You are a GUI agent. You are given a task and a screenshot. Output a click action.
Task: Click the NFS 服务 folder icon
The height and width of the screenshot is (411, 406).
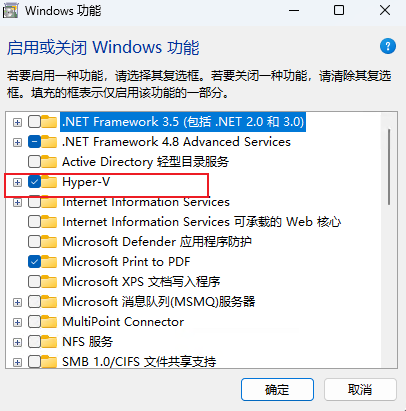49,342
